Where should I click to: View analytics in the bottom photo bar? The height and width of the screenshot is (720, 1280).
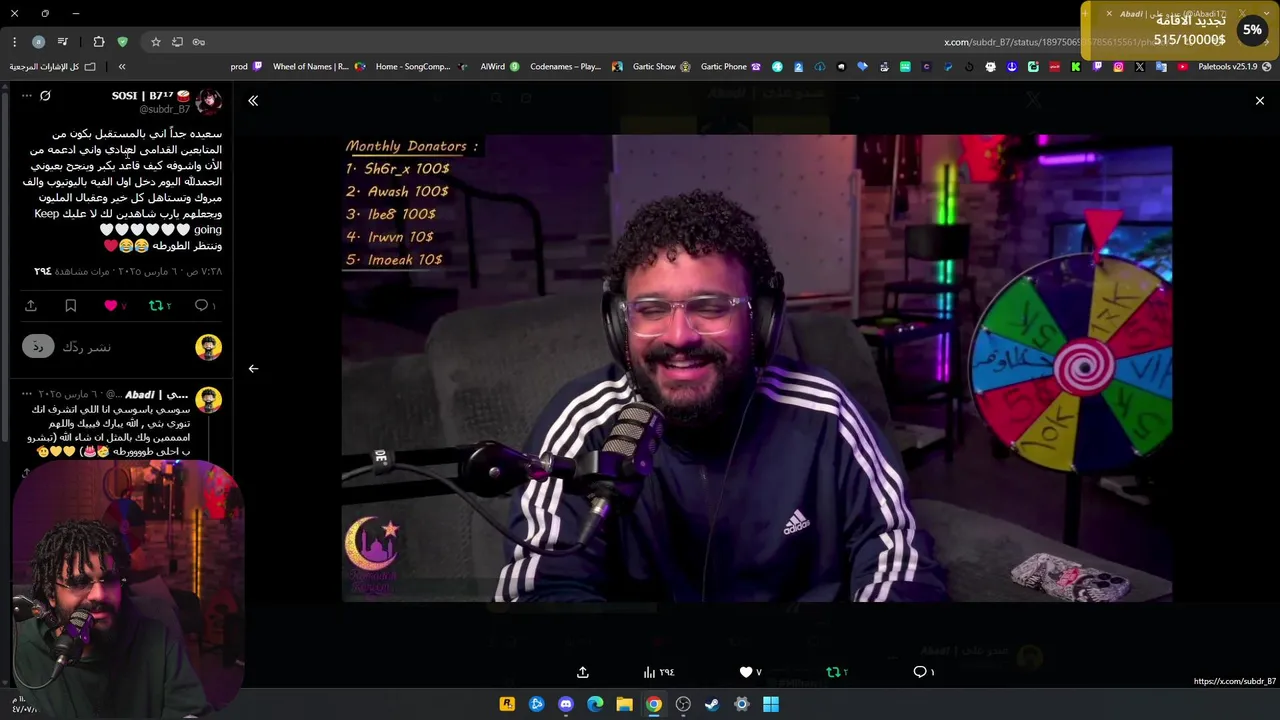659,672
